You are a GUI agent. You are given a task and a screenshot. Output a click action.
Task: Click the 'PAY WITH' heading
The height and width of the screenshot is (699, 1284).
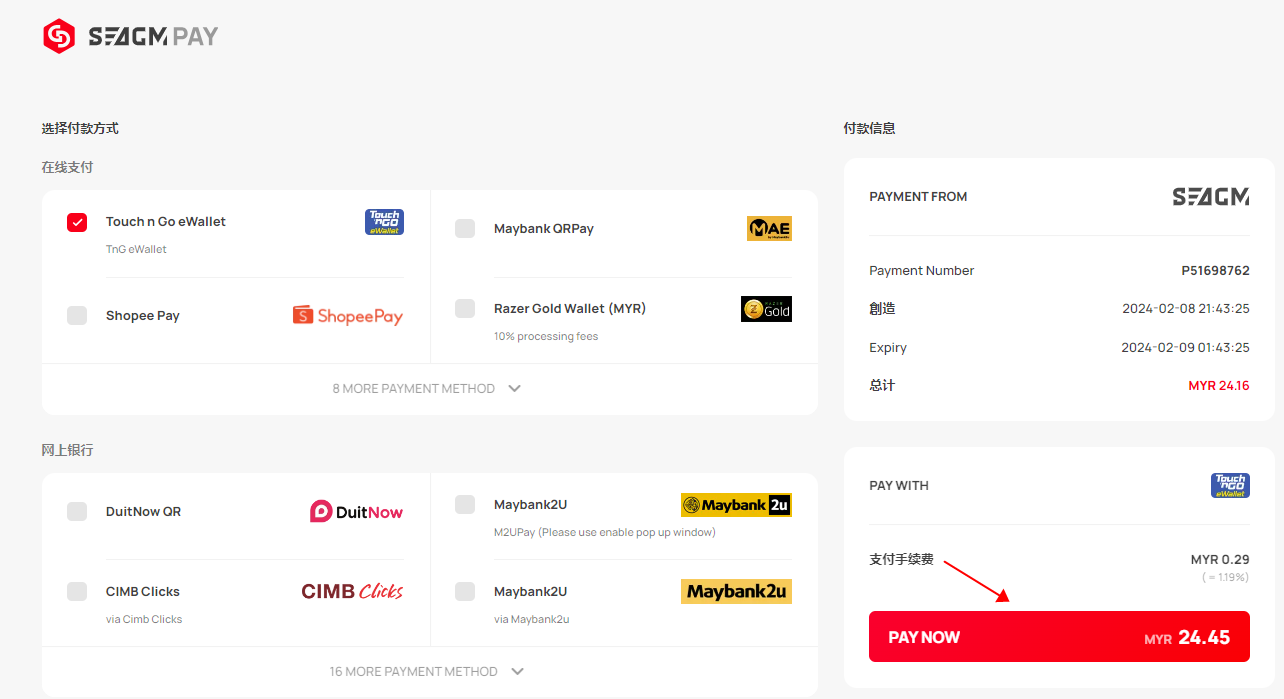pyautogui.click(x=899, y=486)
